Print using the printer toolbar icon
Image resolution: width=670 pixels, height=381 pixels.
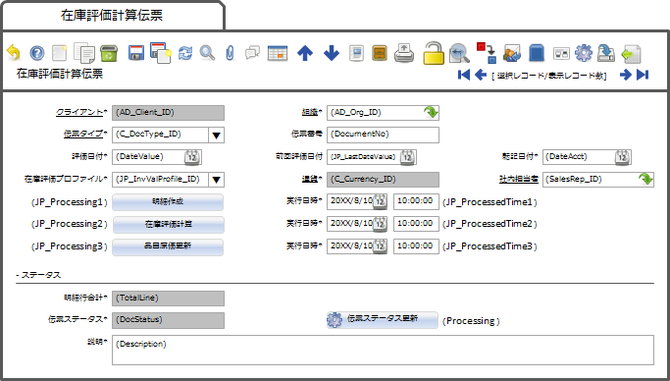click(404, 53)
